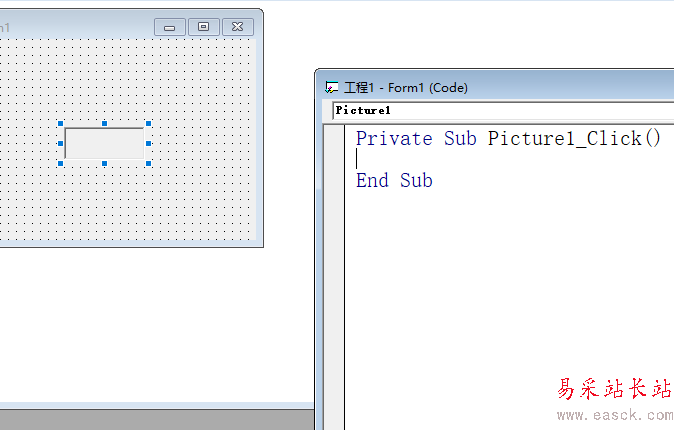Click bottom-middle resize handle of picture box
674x430 pixels.
[104, 162]
